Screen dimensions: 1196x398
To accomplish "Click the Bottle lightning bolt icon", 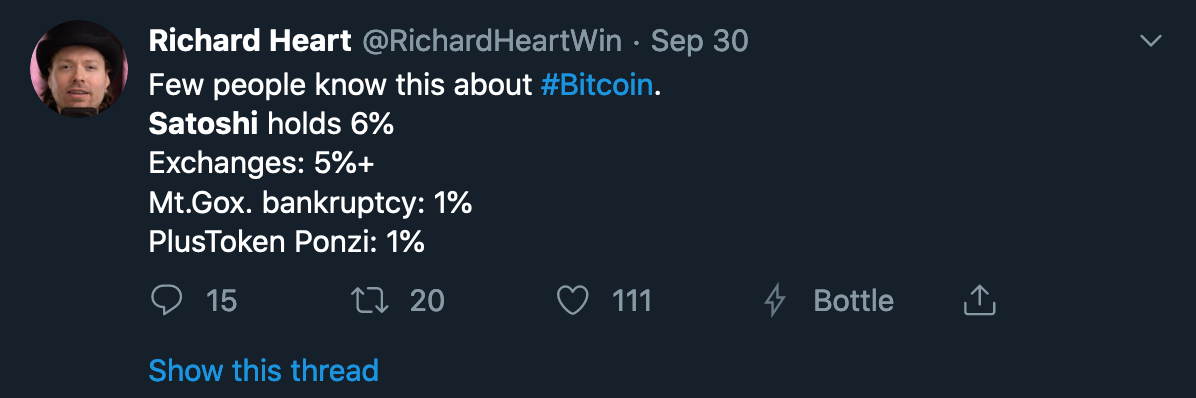I will (775, 301).
